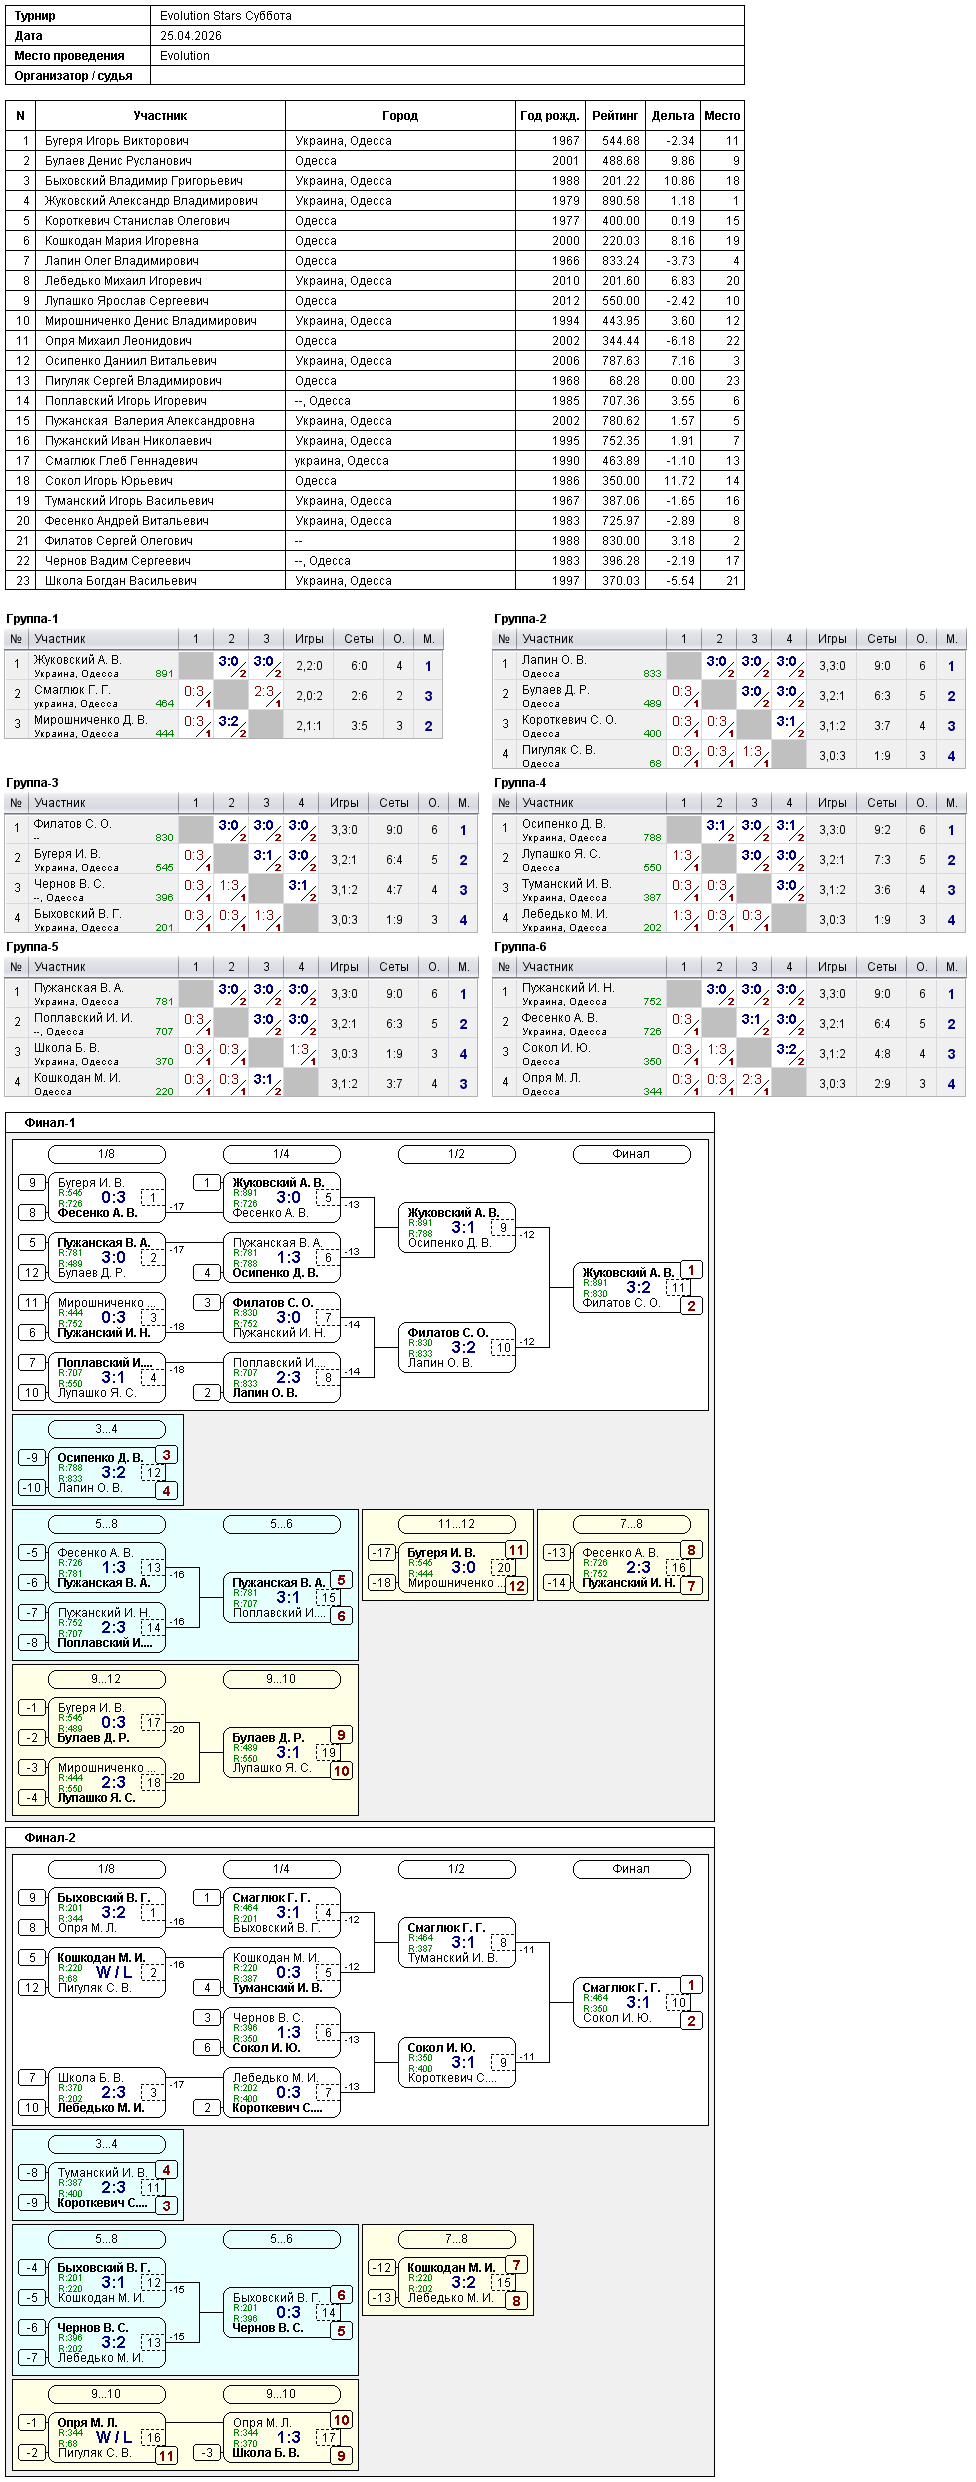Click the 11...12 placement match label
Image resolution: width=976 pixels, height=2482 pixels.
coord(457,1524)
